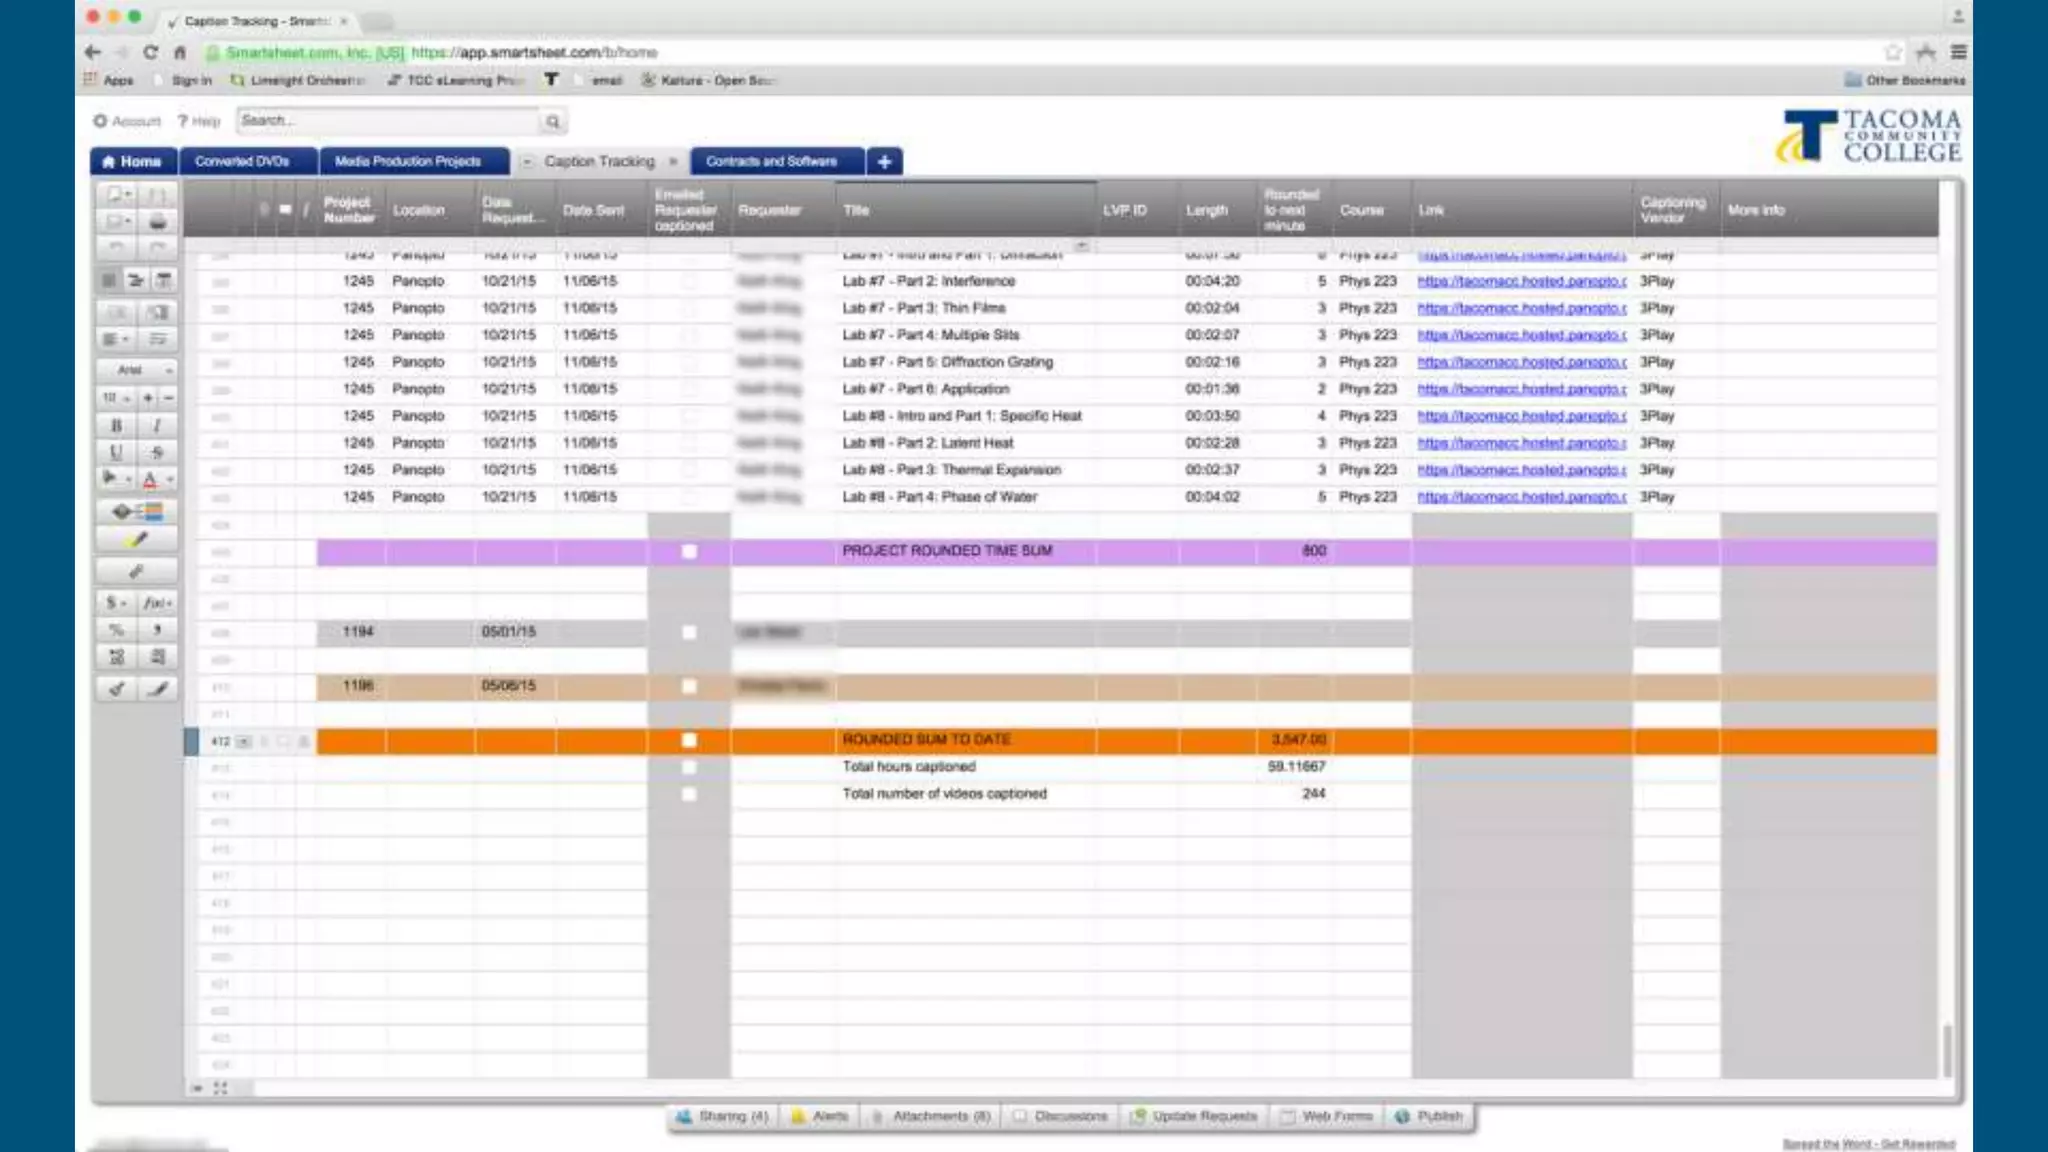Click the vertical scrollbar thumb
This screenshot has width=2048, height=1152.
[1946, 1051]
